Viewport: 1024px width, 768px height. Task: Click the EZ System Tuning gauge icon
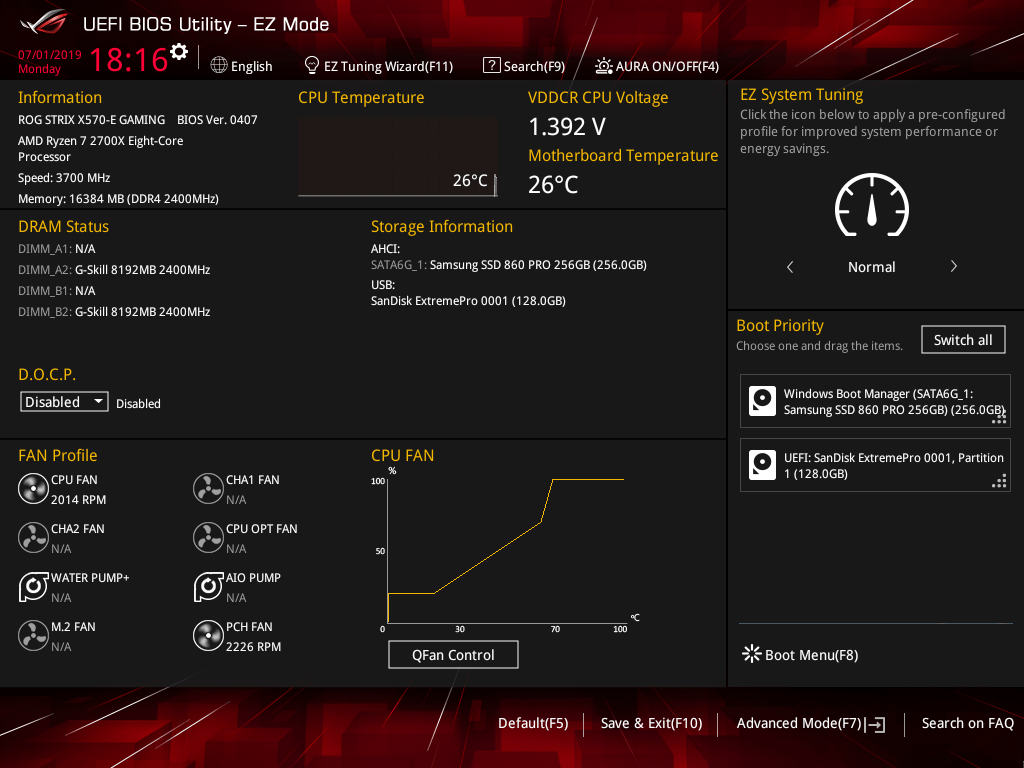pos(872,205)
